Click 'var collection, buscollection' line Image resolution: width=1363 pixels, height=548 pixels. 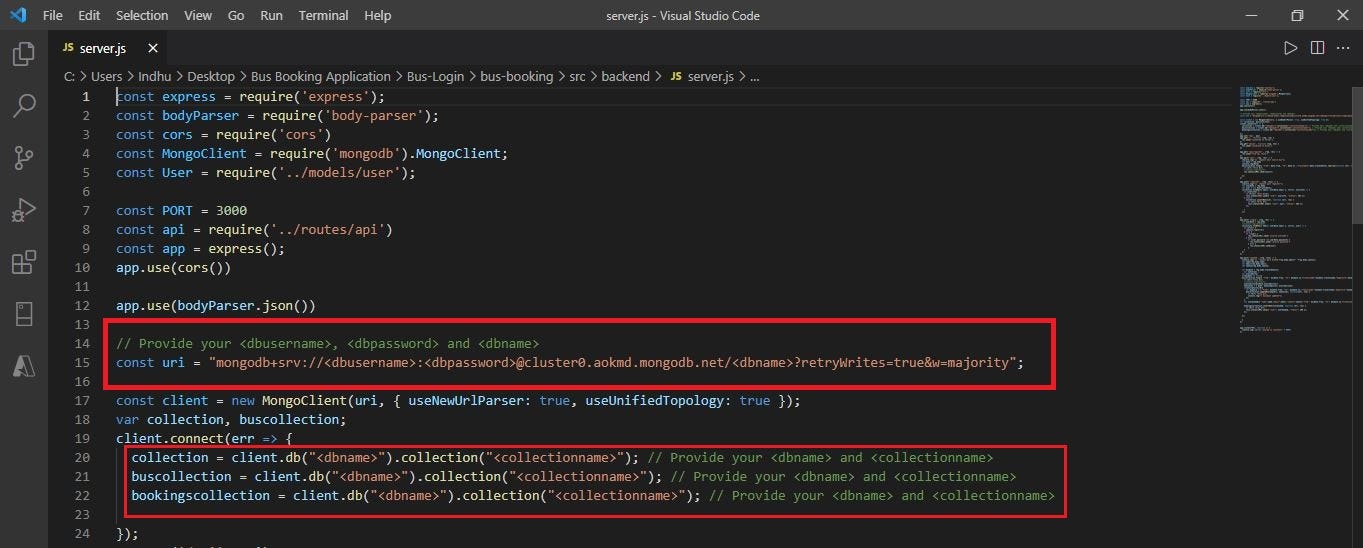click(x=231, y=419)
